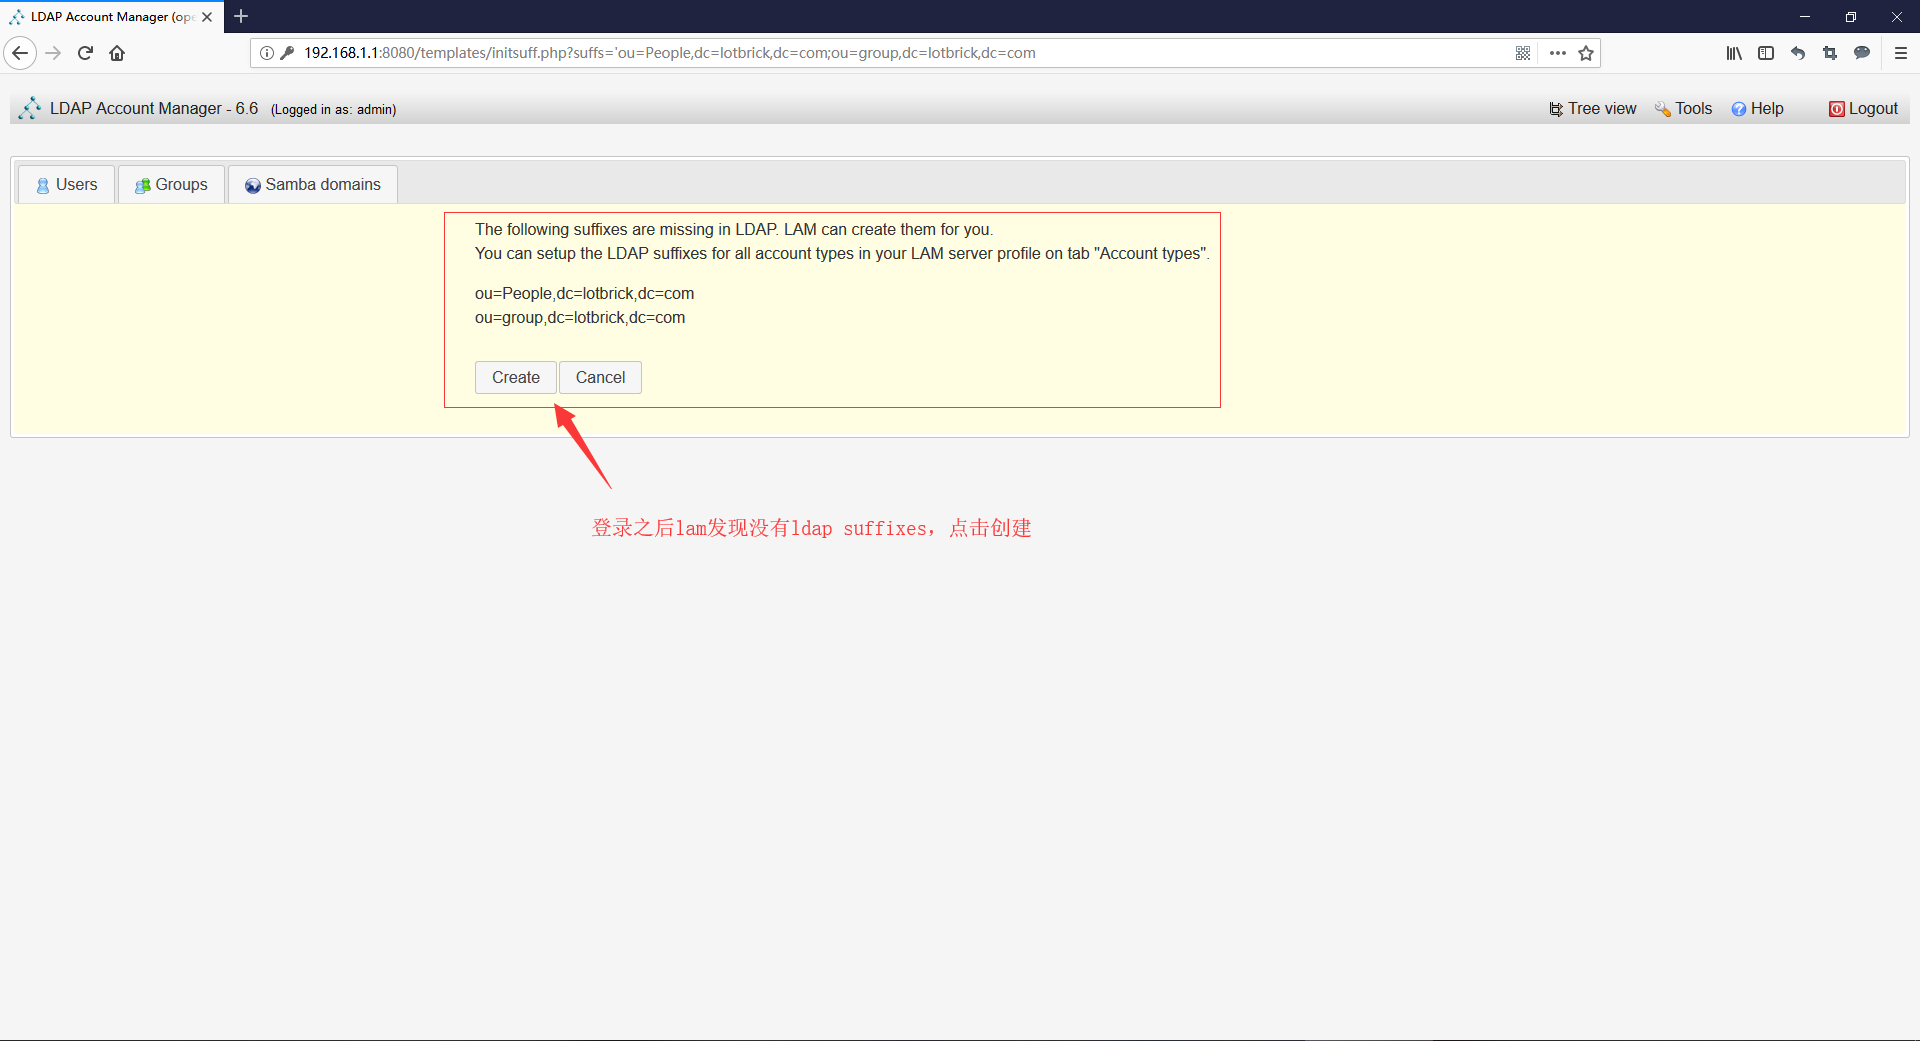1920x1041 pixels.
Task: Open Tree view
Action: pyautogui.click(x=1593, y=109)
